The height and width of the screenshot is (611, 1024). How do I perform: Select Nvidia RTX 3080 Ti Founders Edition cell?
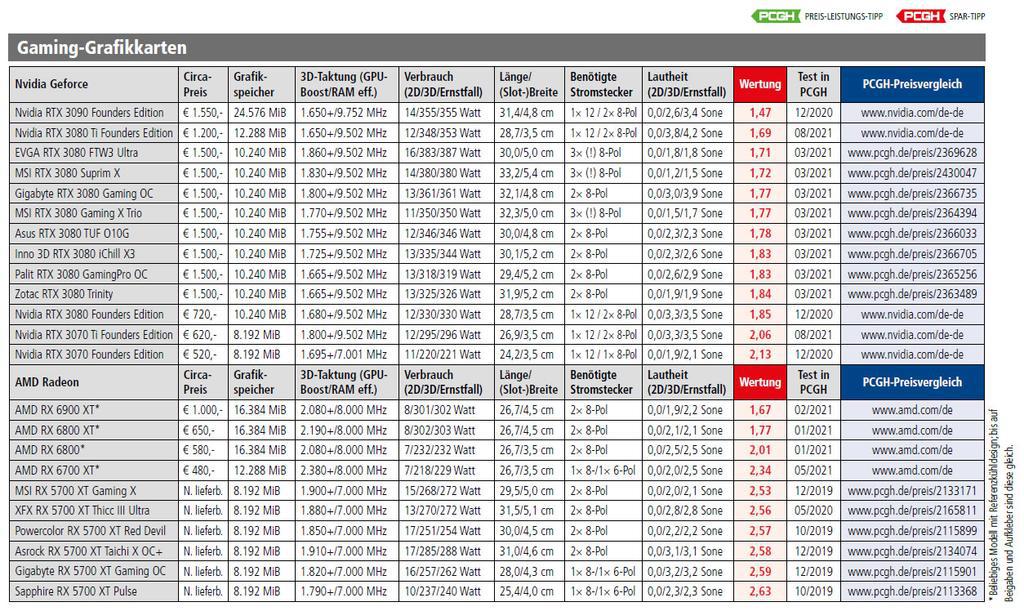pos(94,133)
